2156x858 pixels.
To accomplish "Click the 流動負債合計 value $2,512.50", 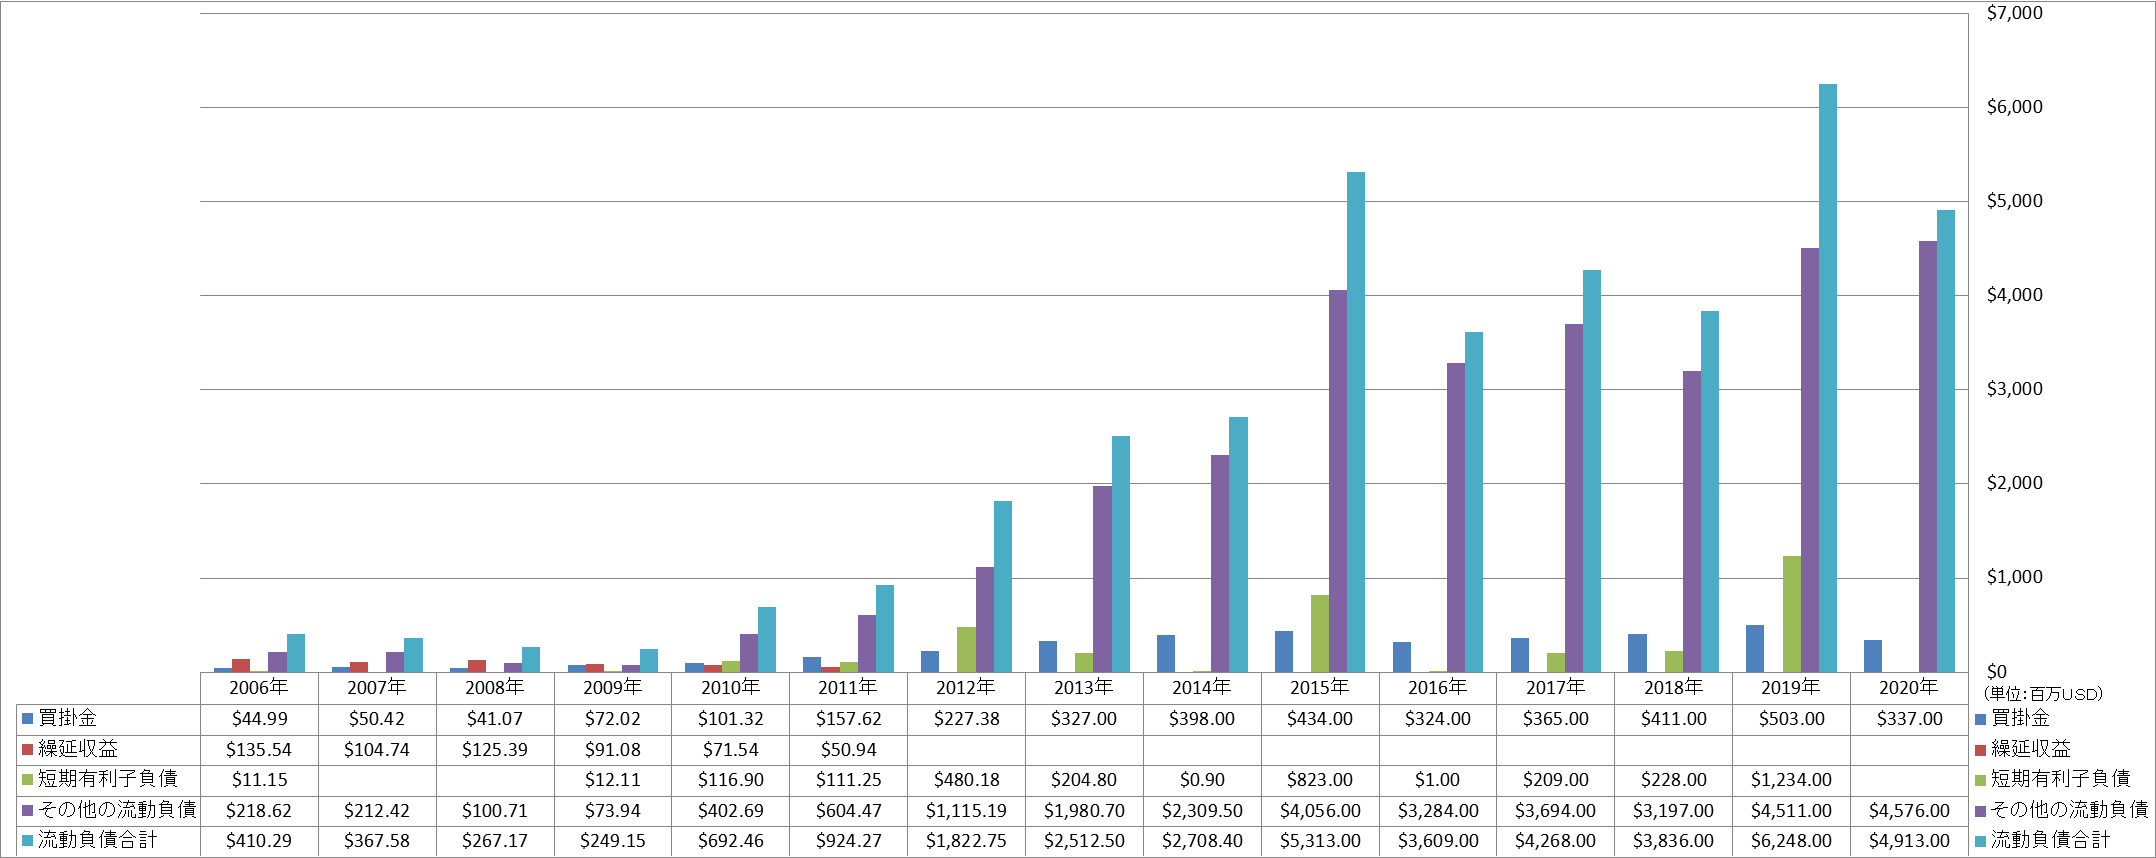I will [1084, 841].
